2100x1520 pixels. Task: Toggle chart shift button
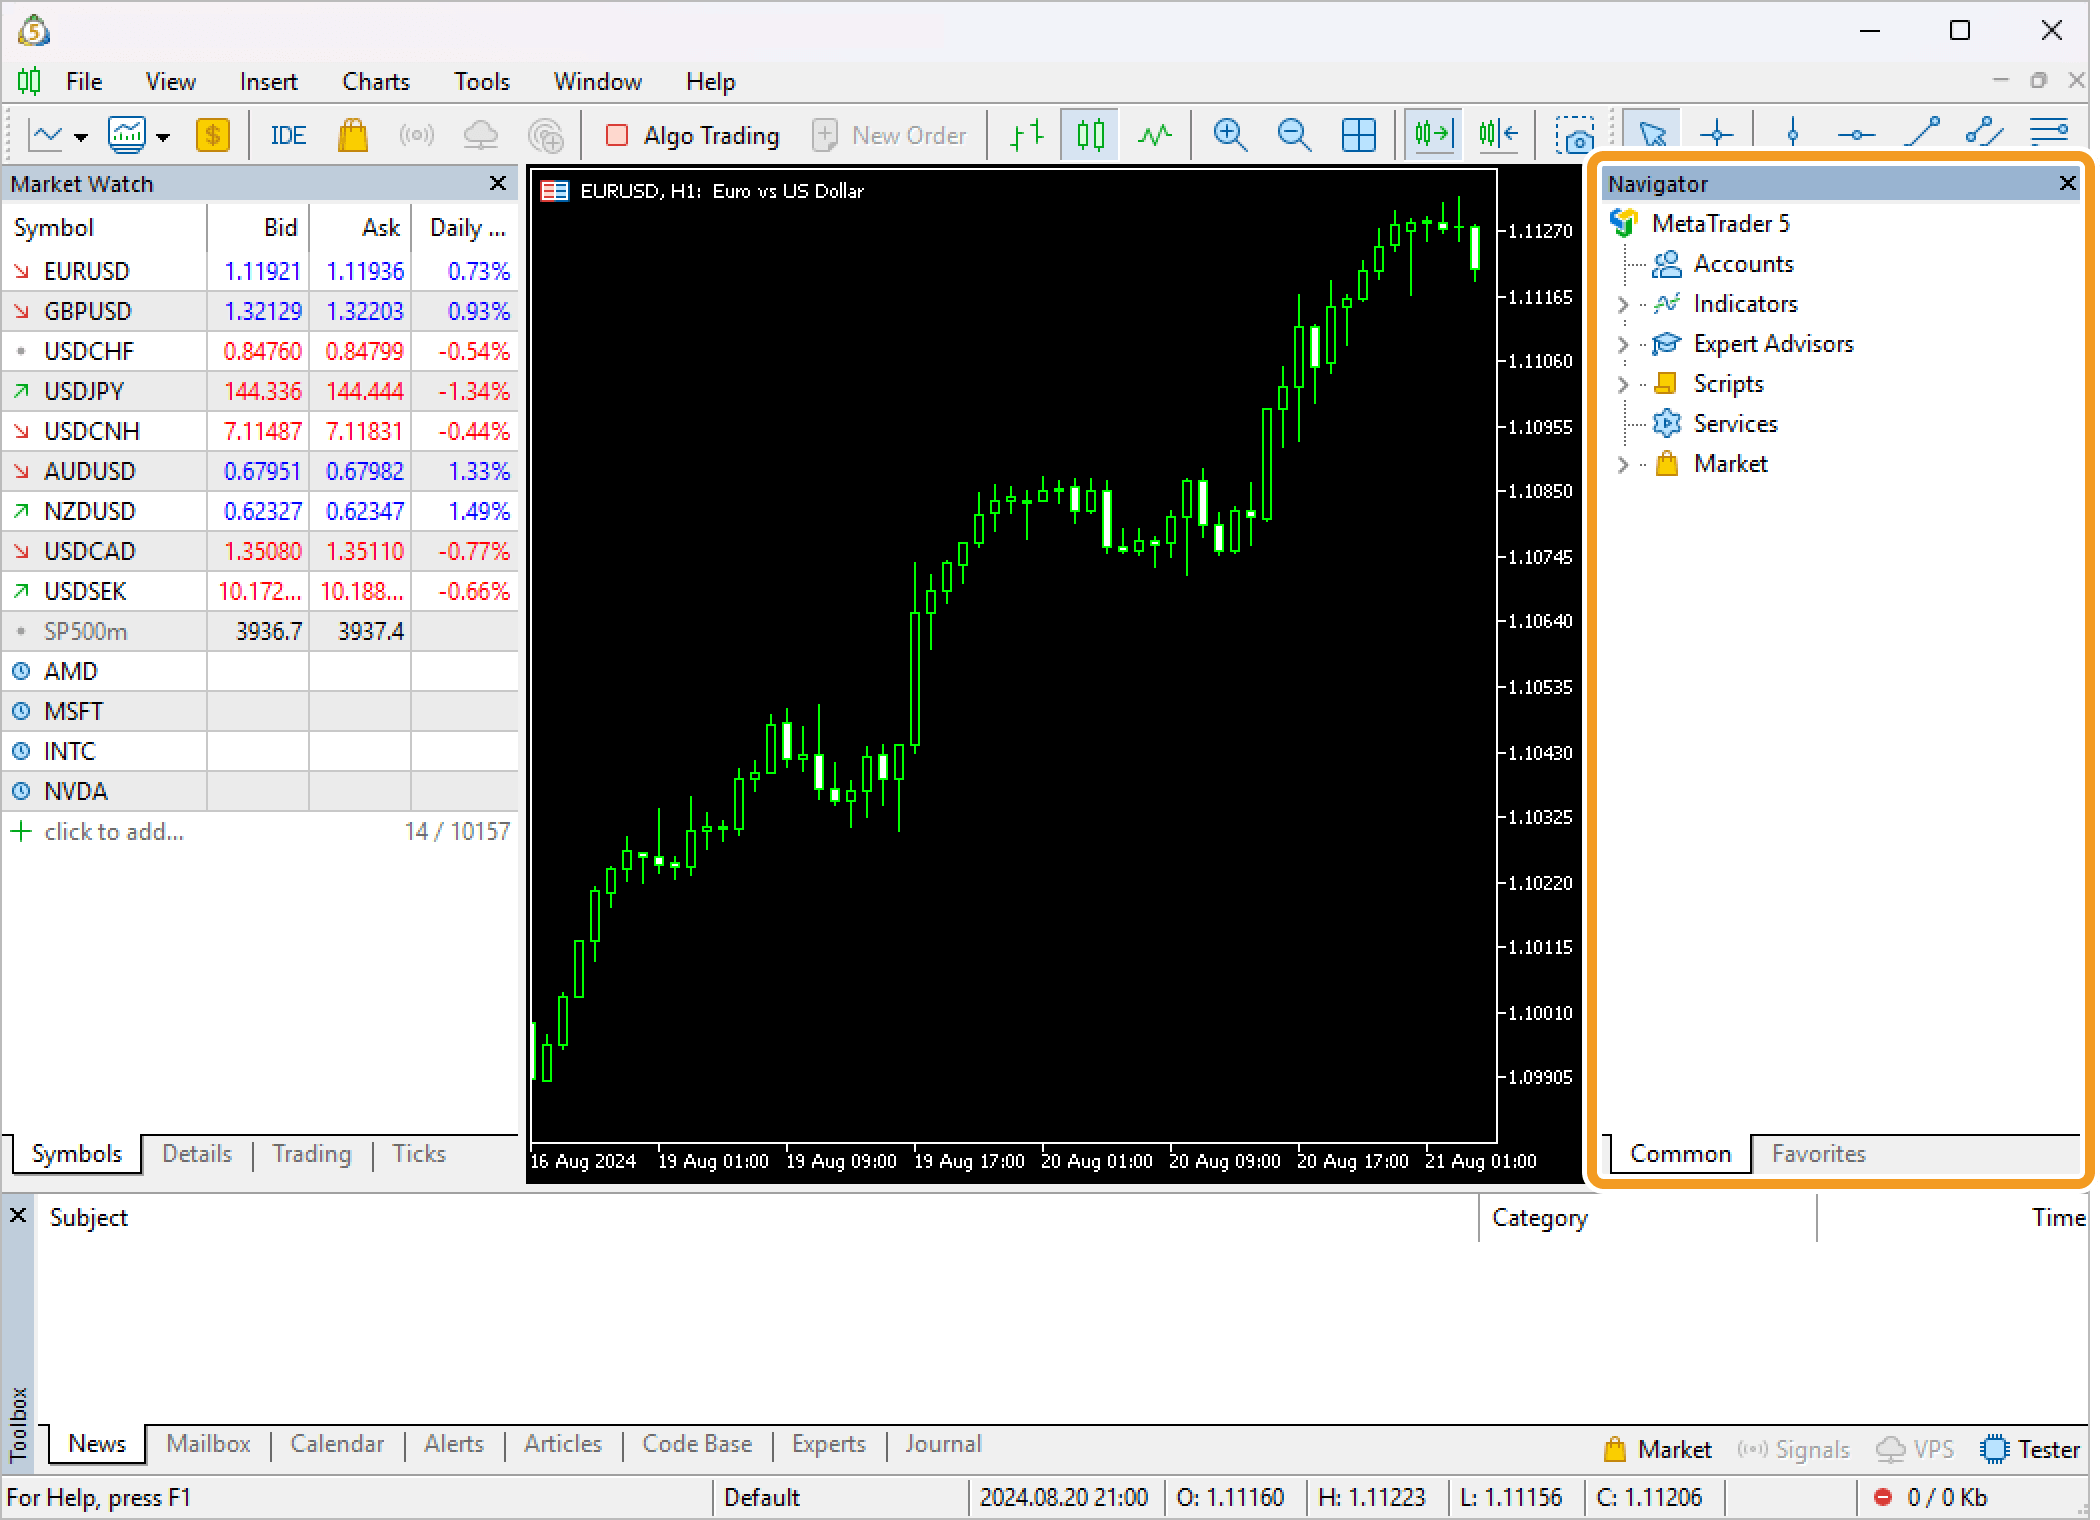click(x=1497, y=134)
